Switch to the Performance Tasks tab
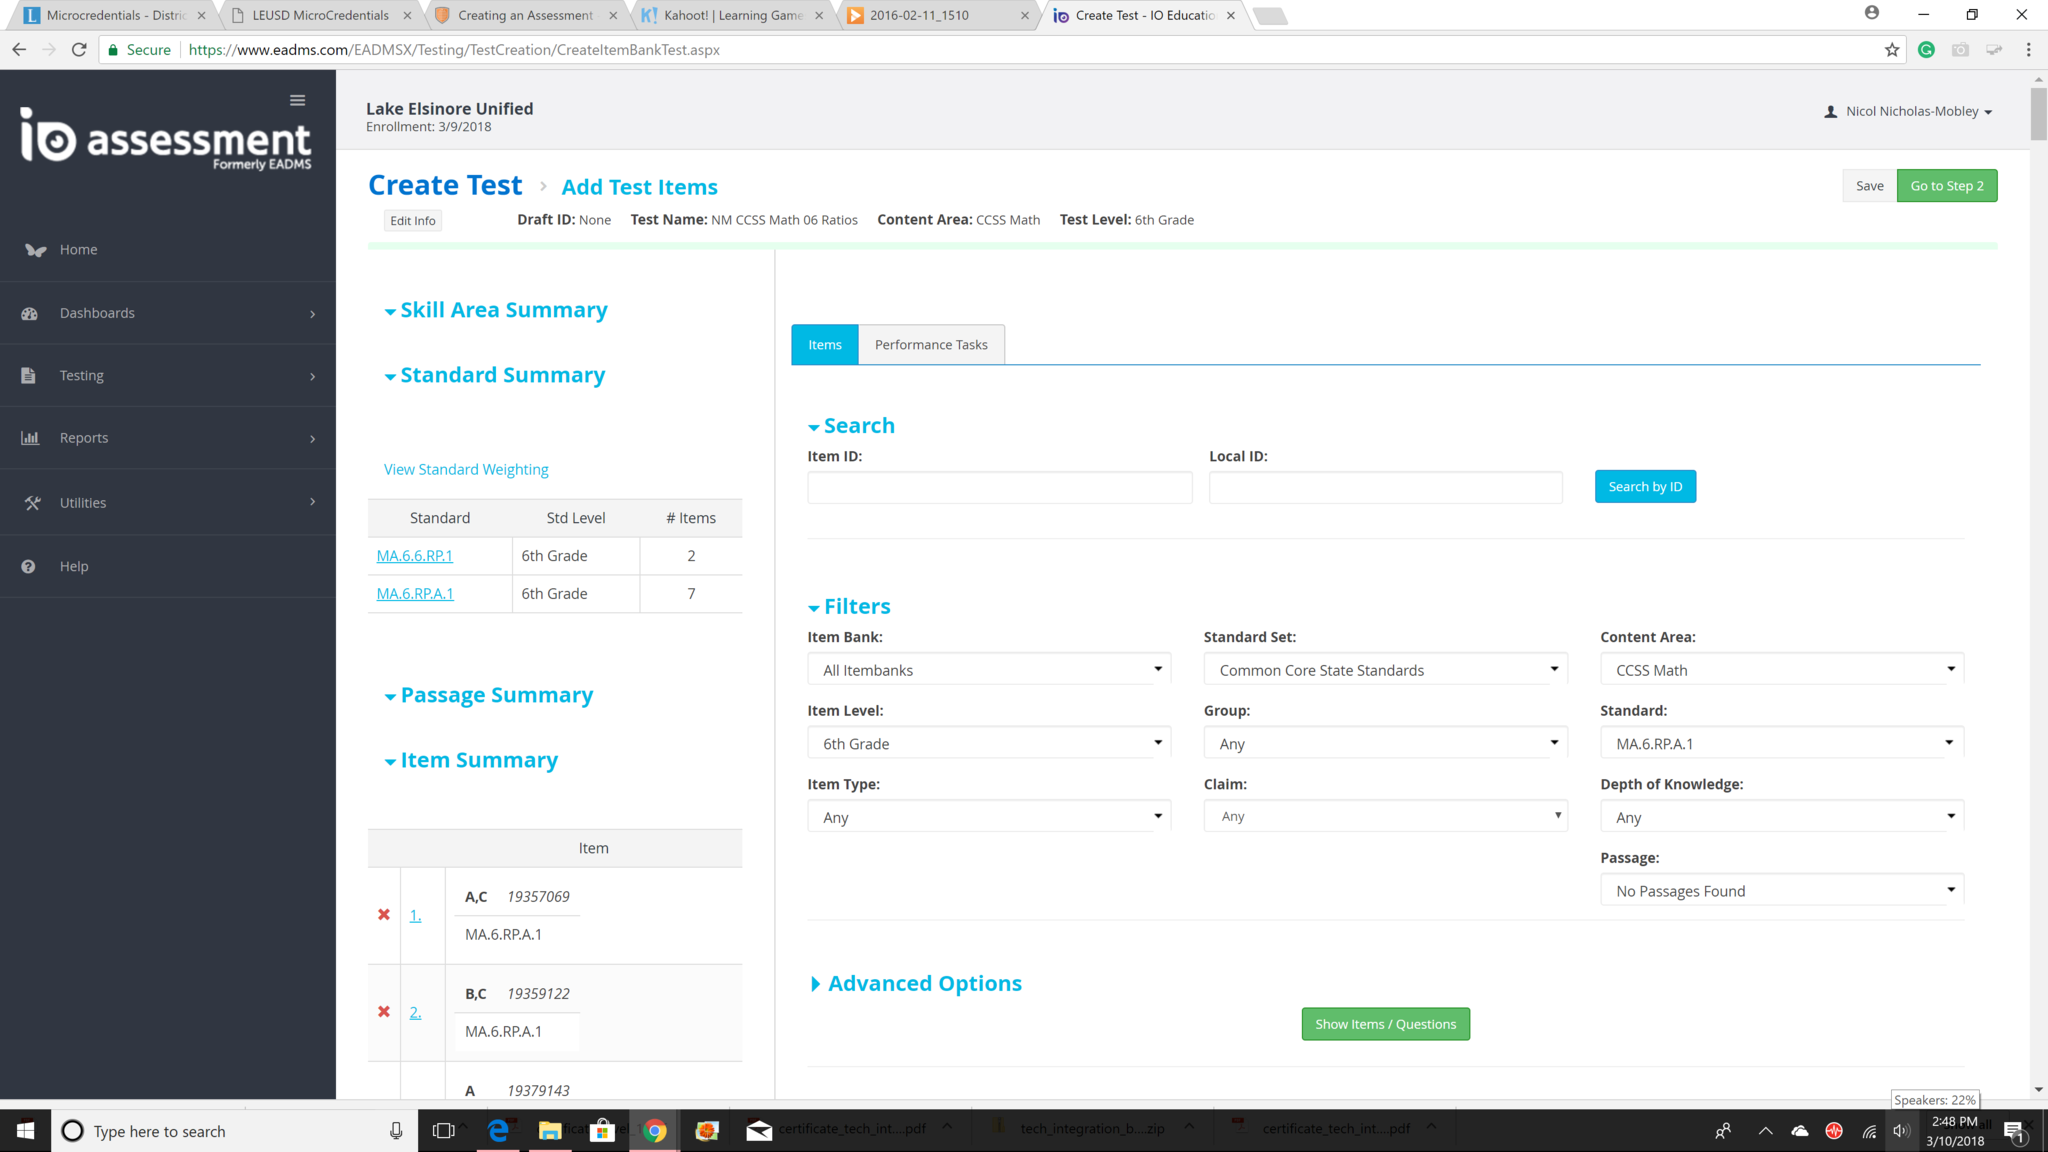The height and width of the screenshot is (1152, 2048). click(930, 345)
